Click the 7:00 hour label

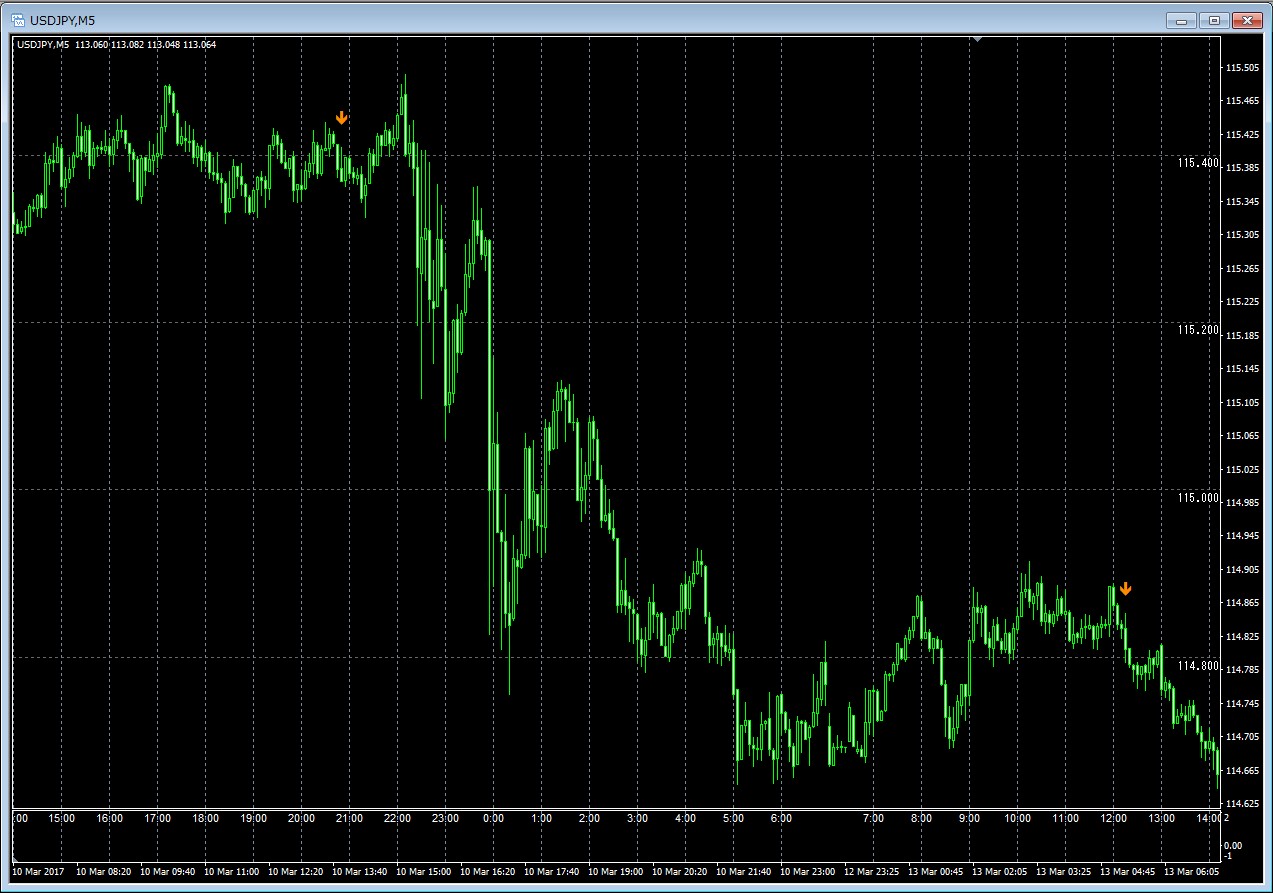pos(873,818)
